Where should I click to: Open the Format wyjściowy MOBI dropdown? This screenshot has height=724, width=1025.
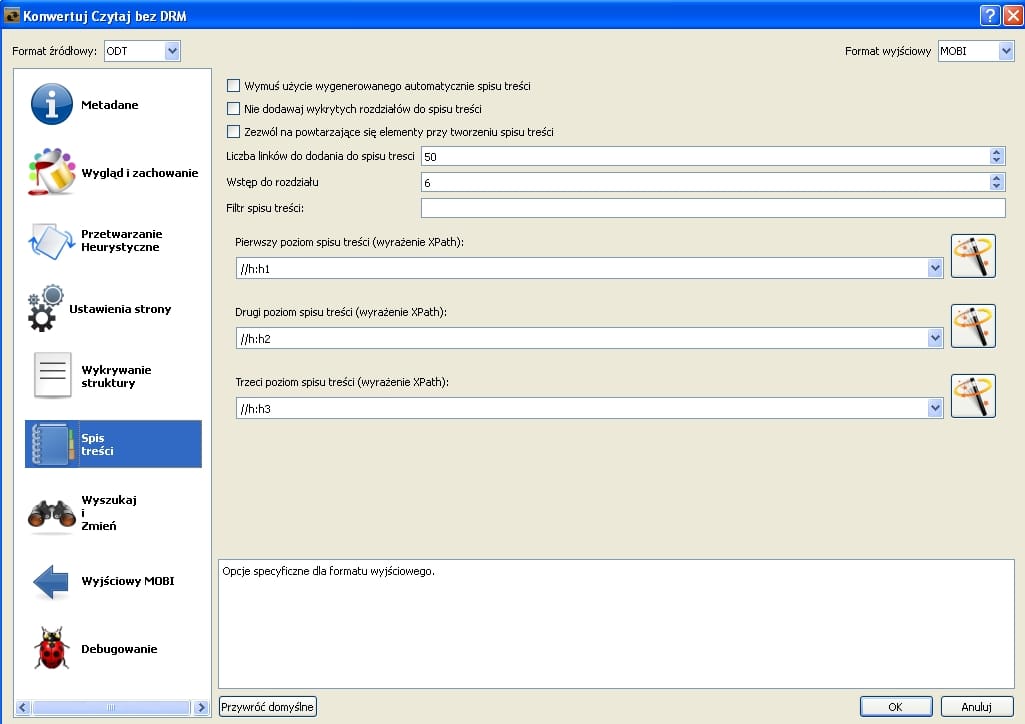pos(1005,51)
